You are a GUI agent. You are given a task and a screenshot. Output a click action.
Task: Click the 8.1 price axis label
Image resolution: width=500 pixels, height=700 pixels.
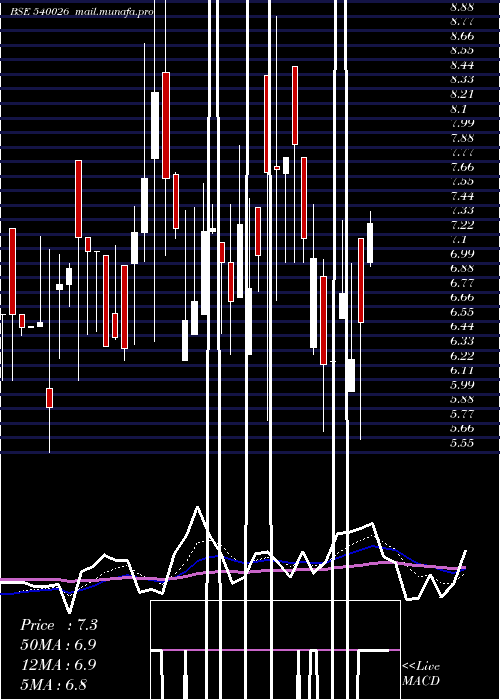458,109
